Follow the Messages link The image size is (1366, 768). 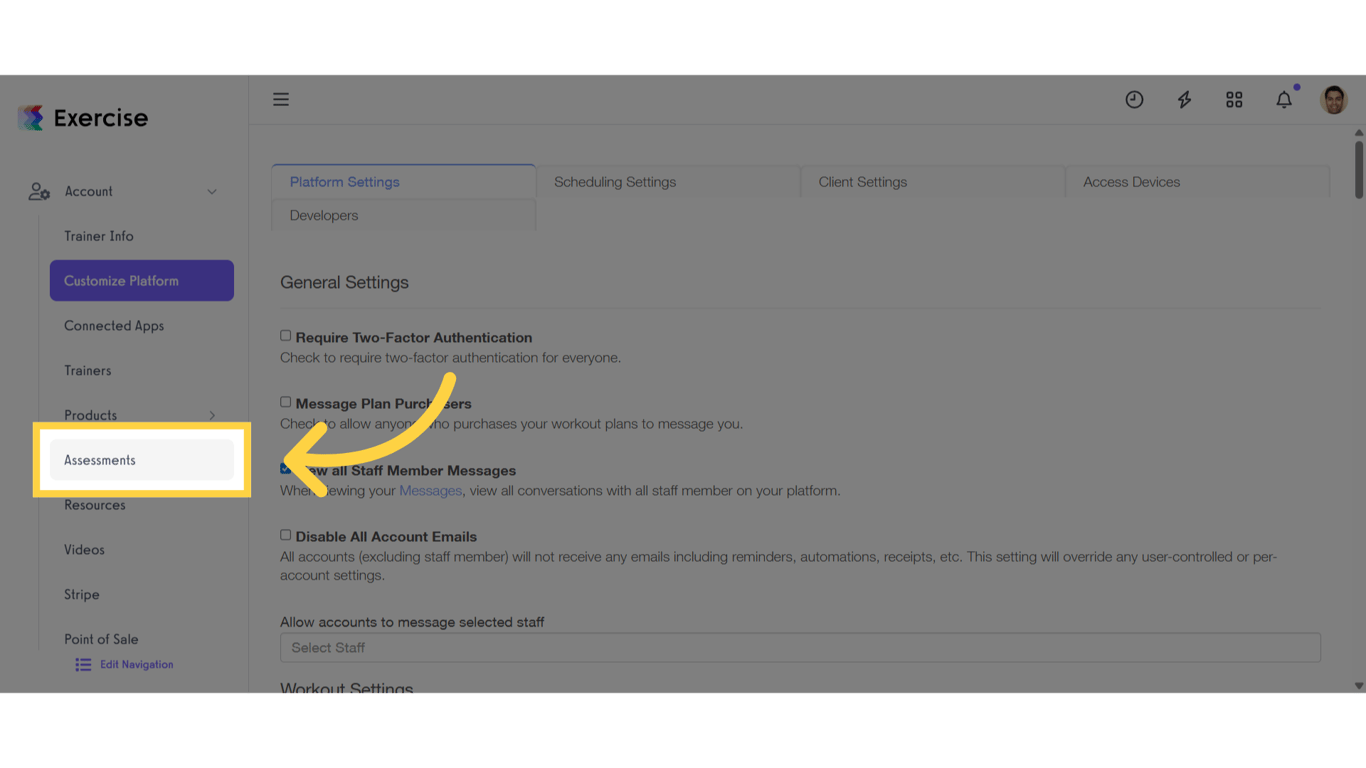[x=430, y=490]
